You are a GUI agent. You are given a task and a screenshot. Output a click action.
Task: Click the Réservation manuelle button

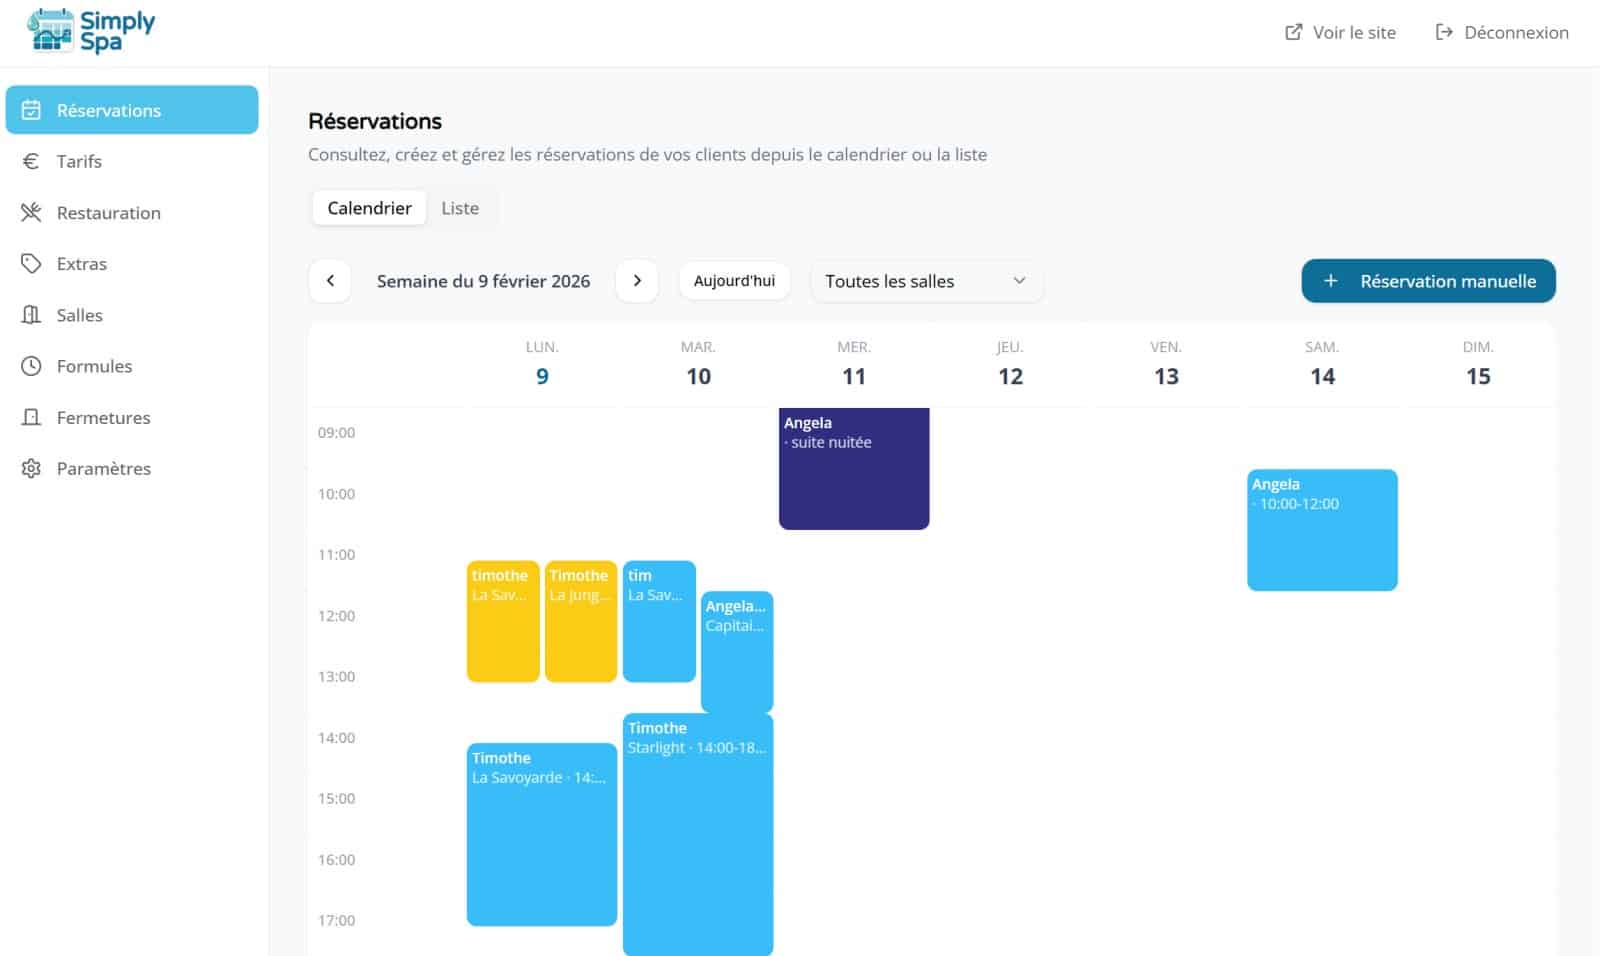tap(1428, 281)
